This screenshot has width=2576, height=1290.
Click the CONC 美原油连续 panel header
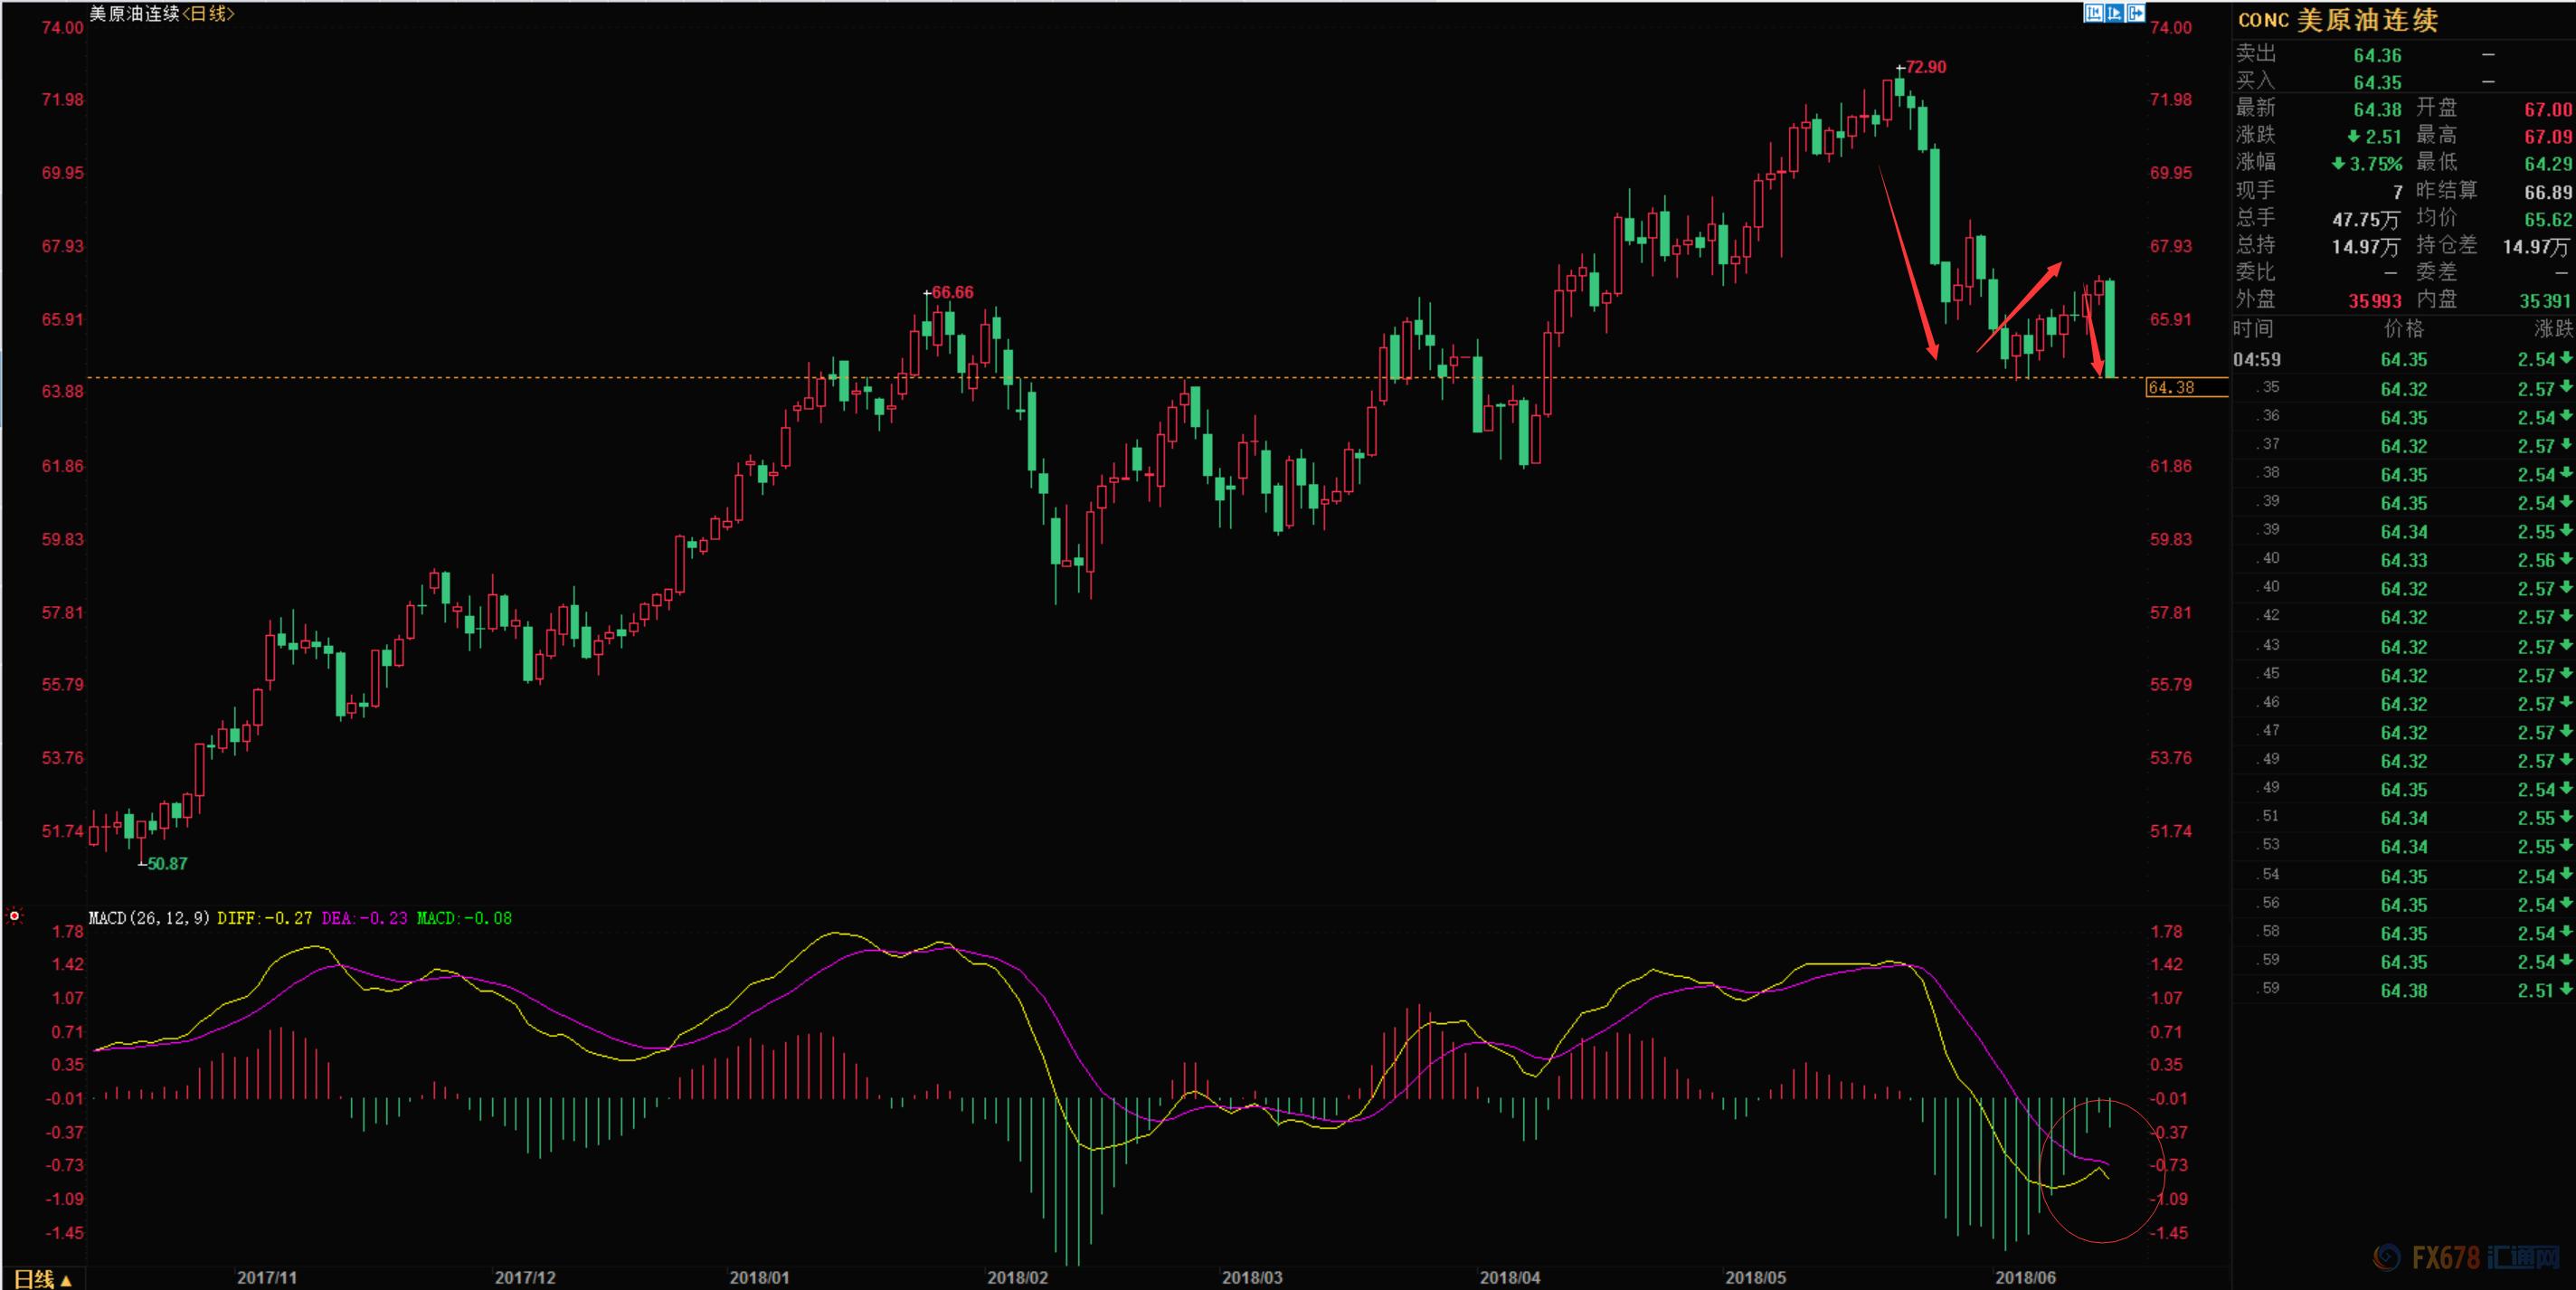(2338, 20)
